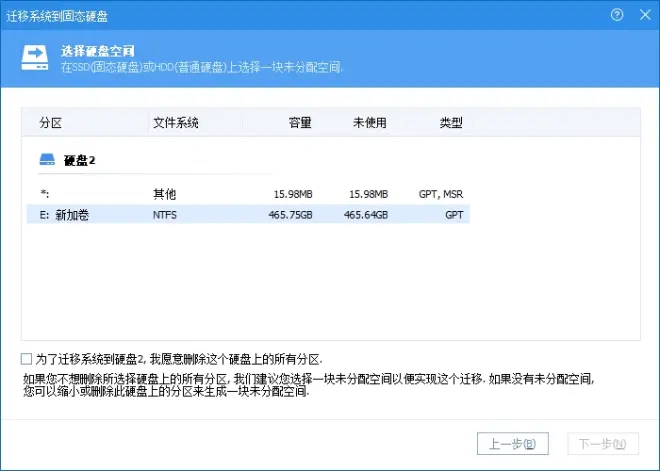This screenshot has height=471, width=660.
Task: Click the NTFS file system cell
Action: pos(165,215)
